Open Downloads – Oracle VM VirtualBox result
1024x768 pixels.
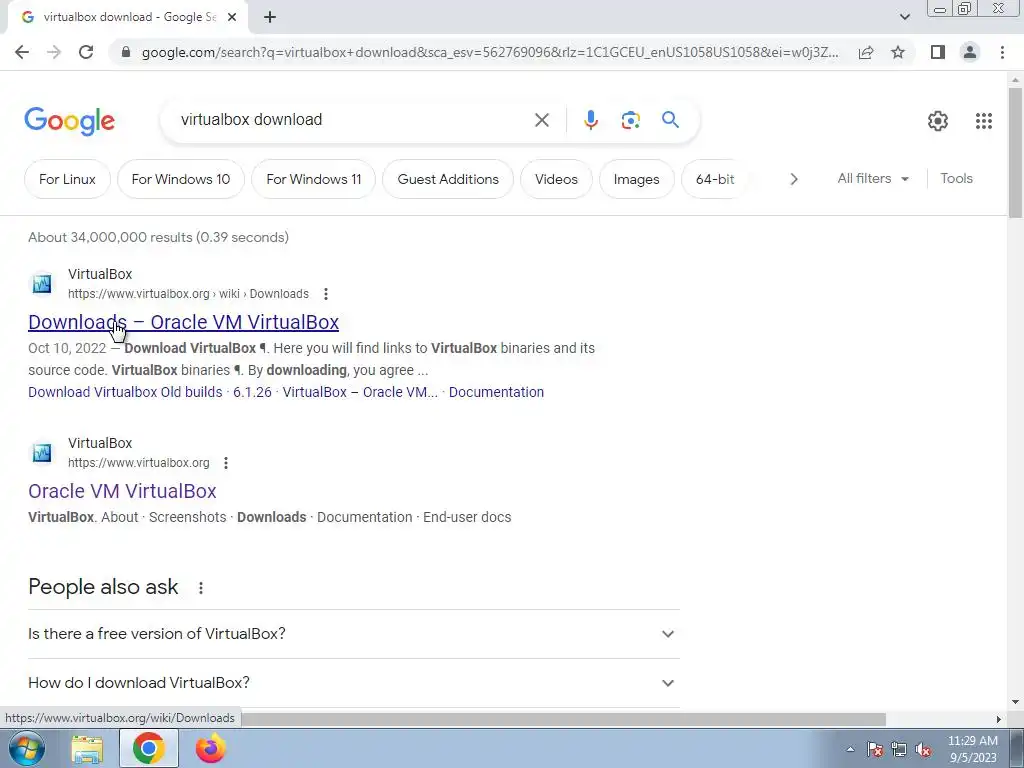tap(184, 322)
